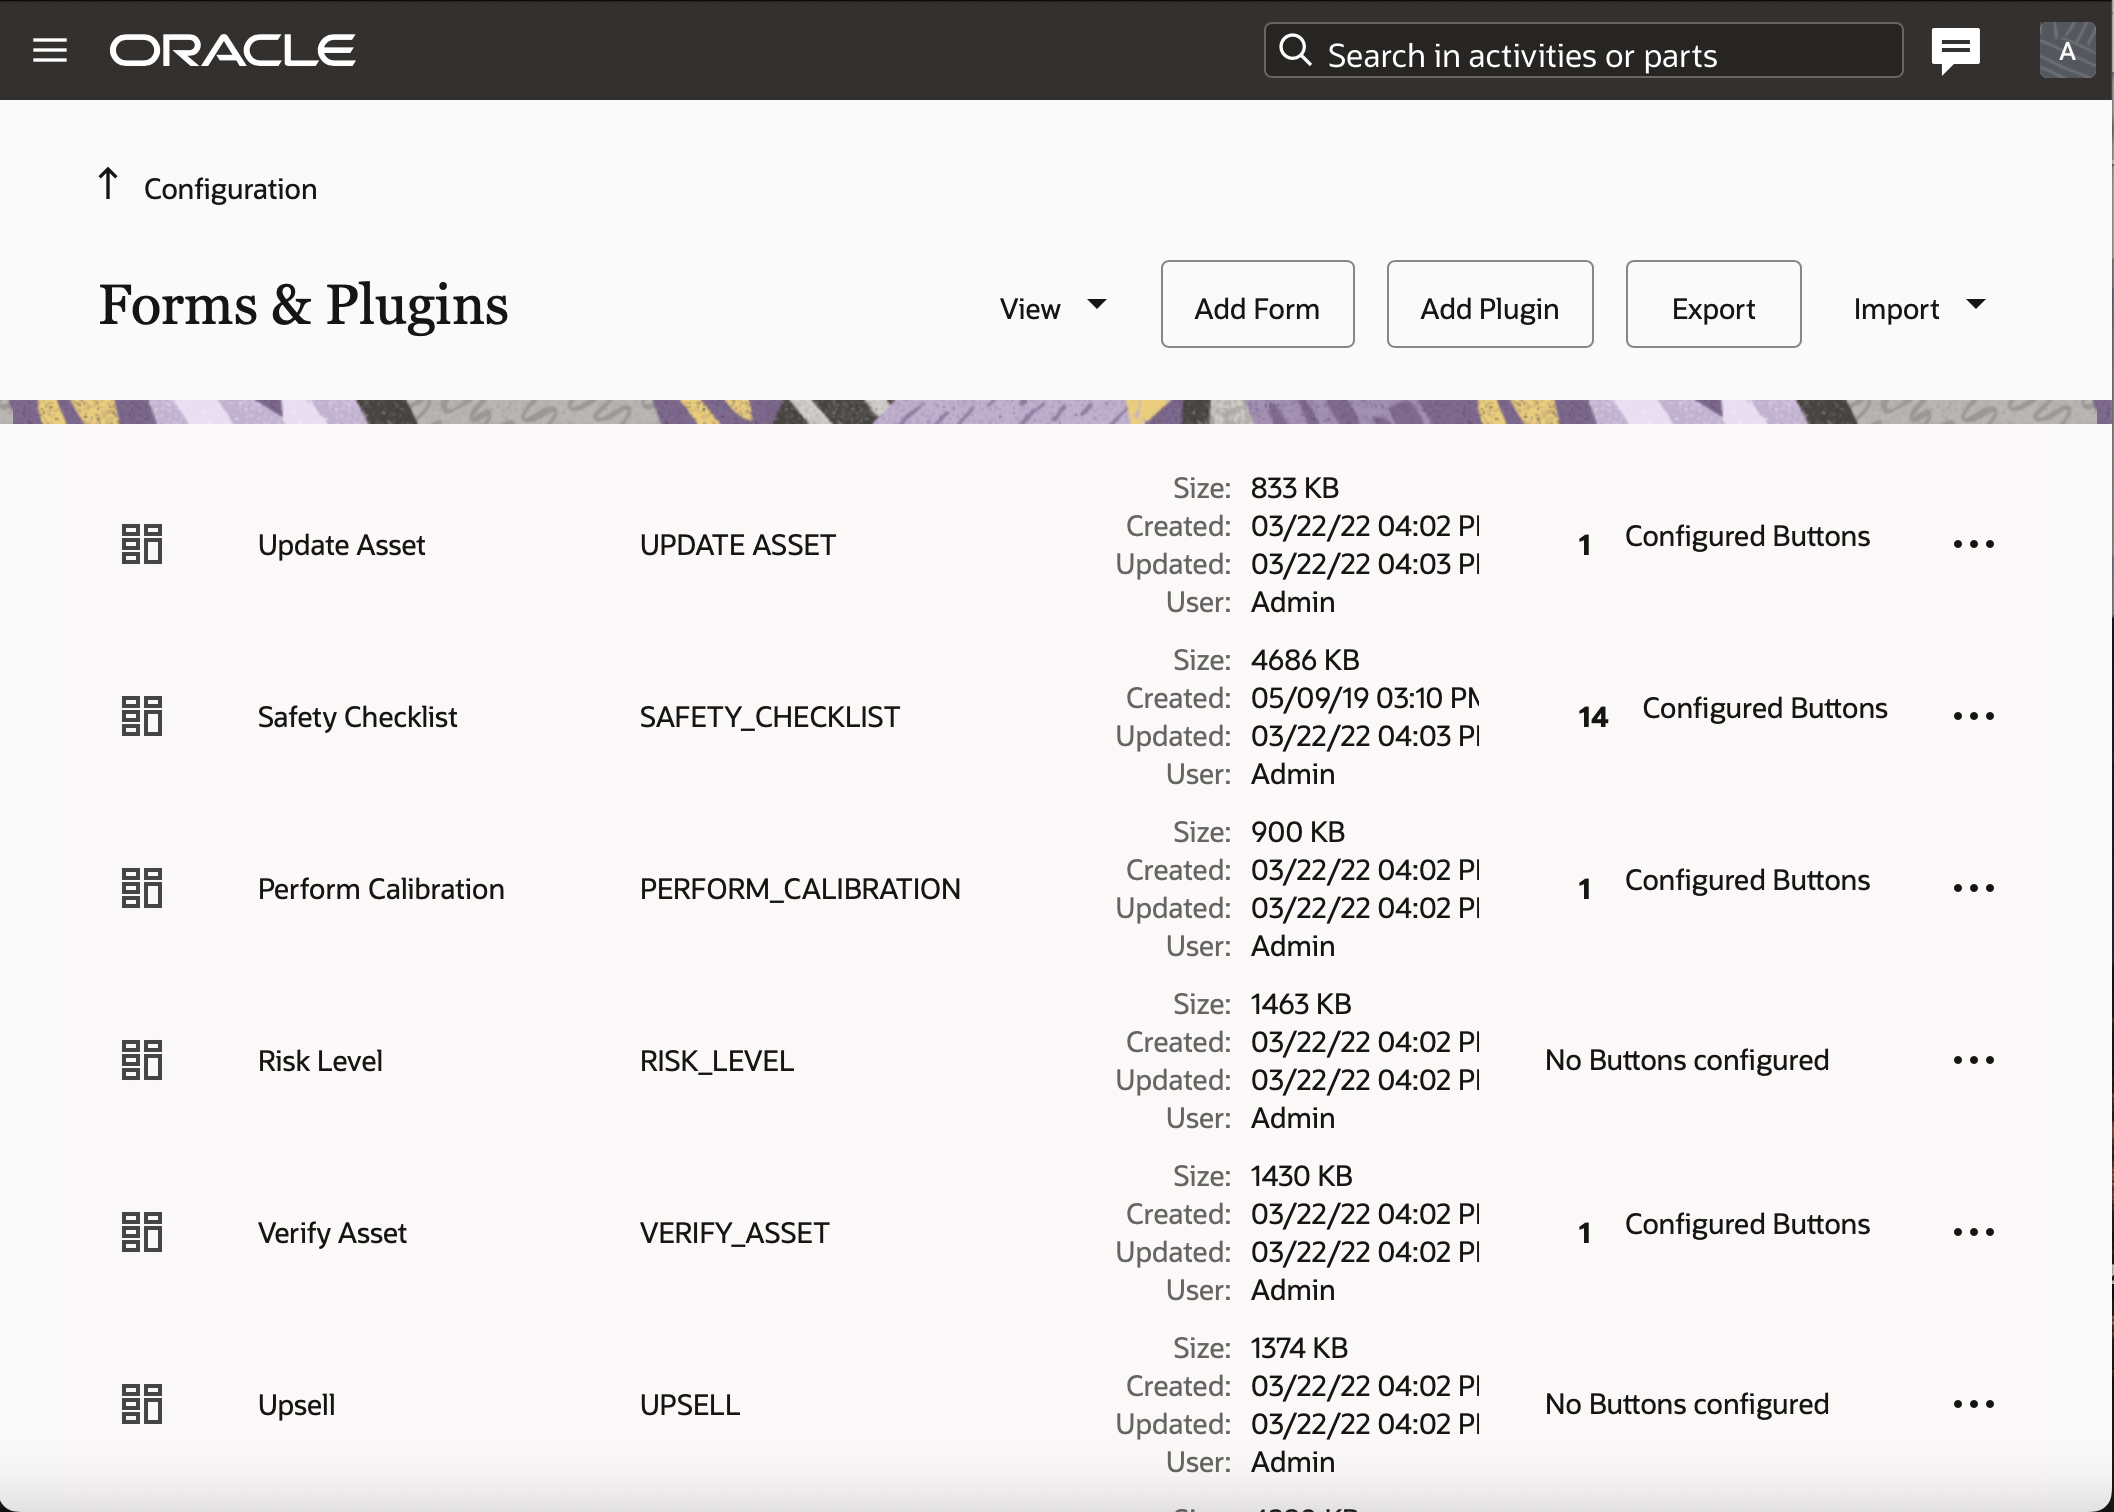The width and height of the screenshot is (2114, 1512).
Task: Click the up arrow beside Configuration
Action: tap(108, 185)
